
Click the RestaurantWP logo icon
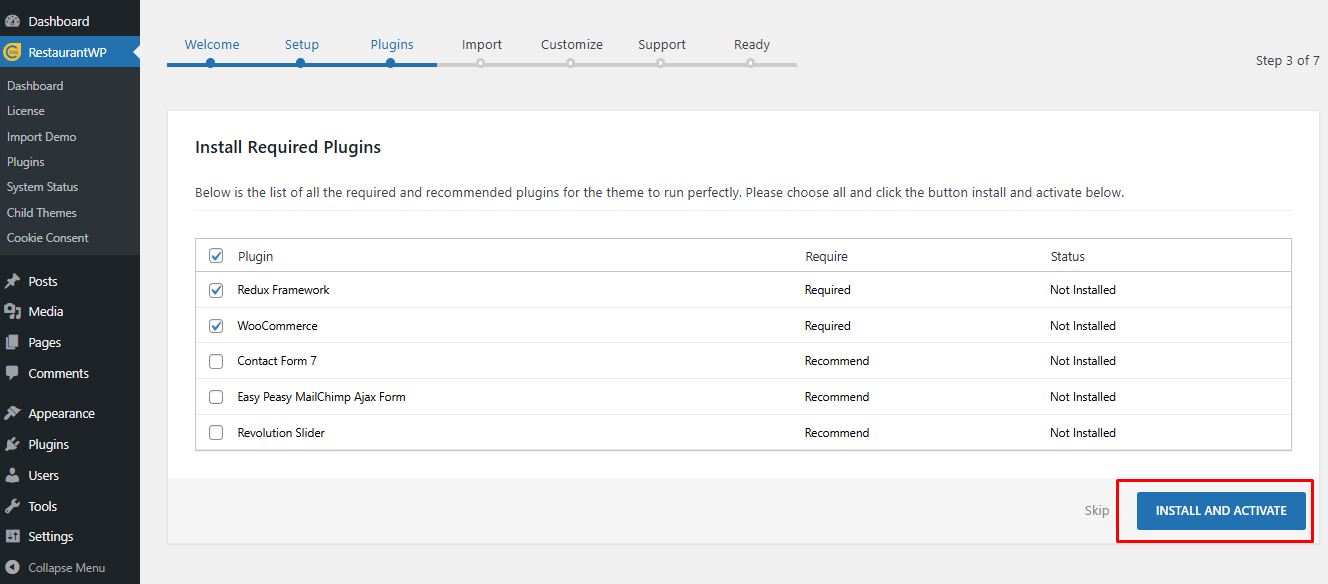(12, 52)
